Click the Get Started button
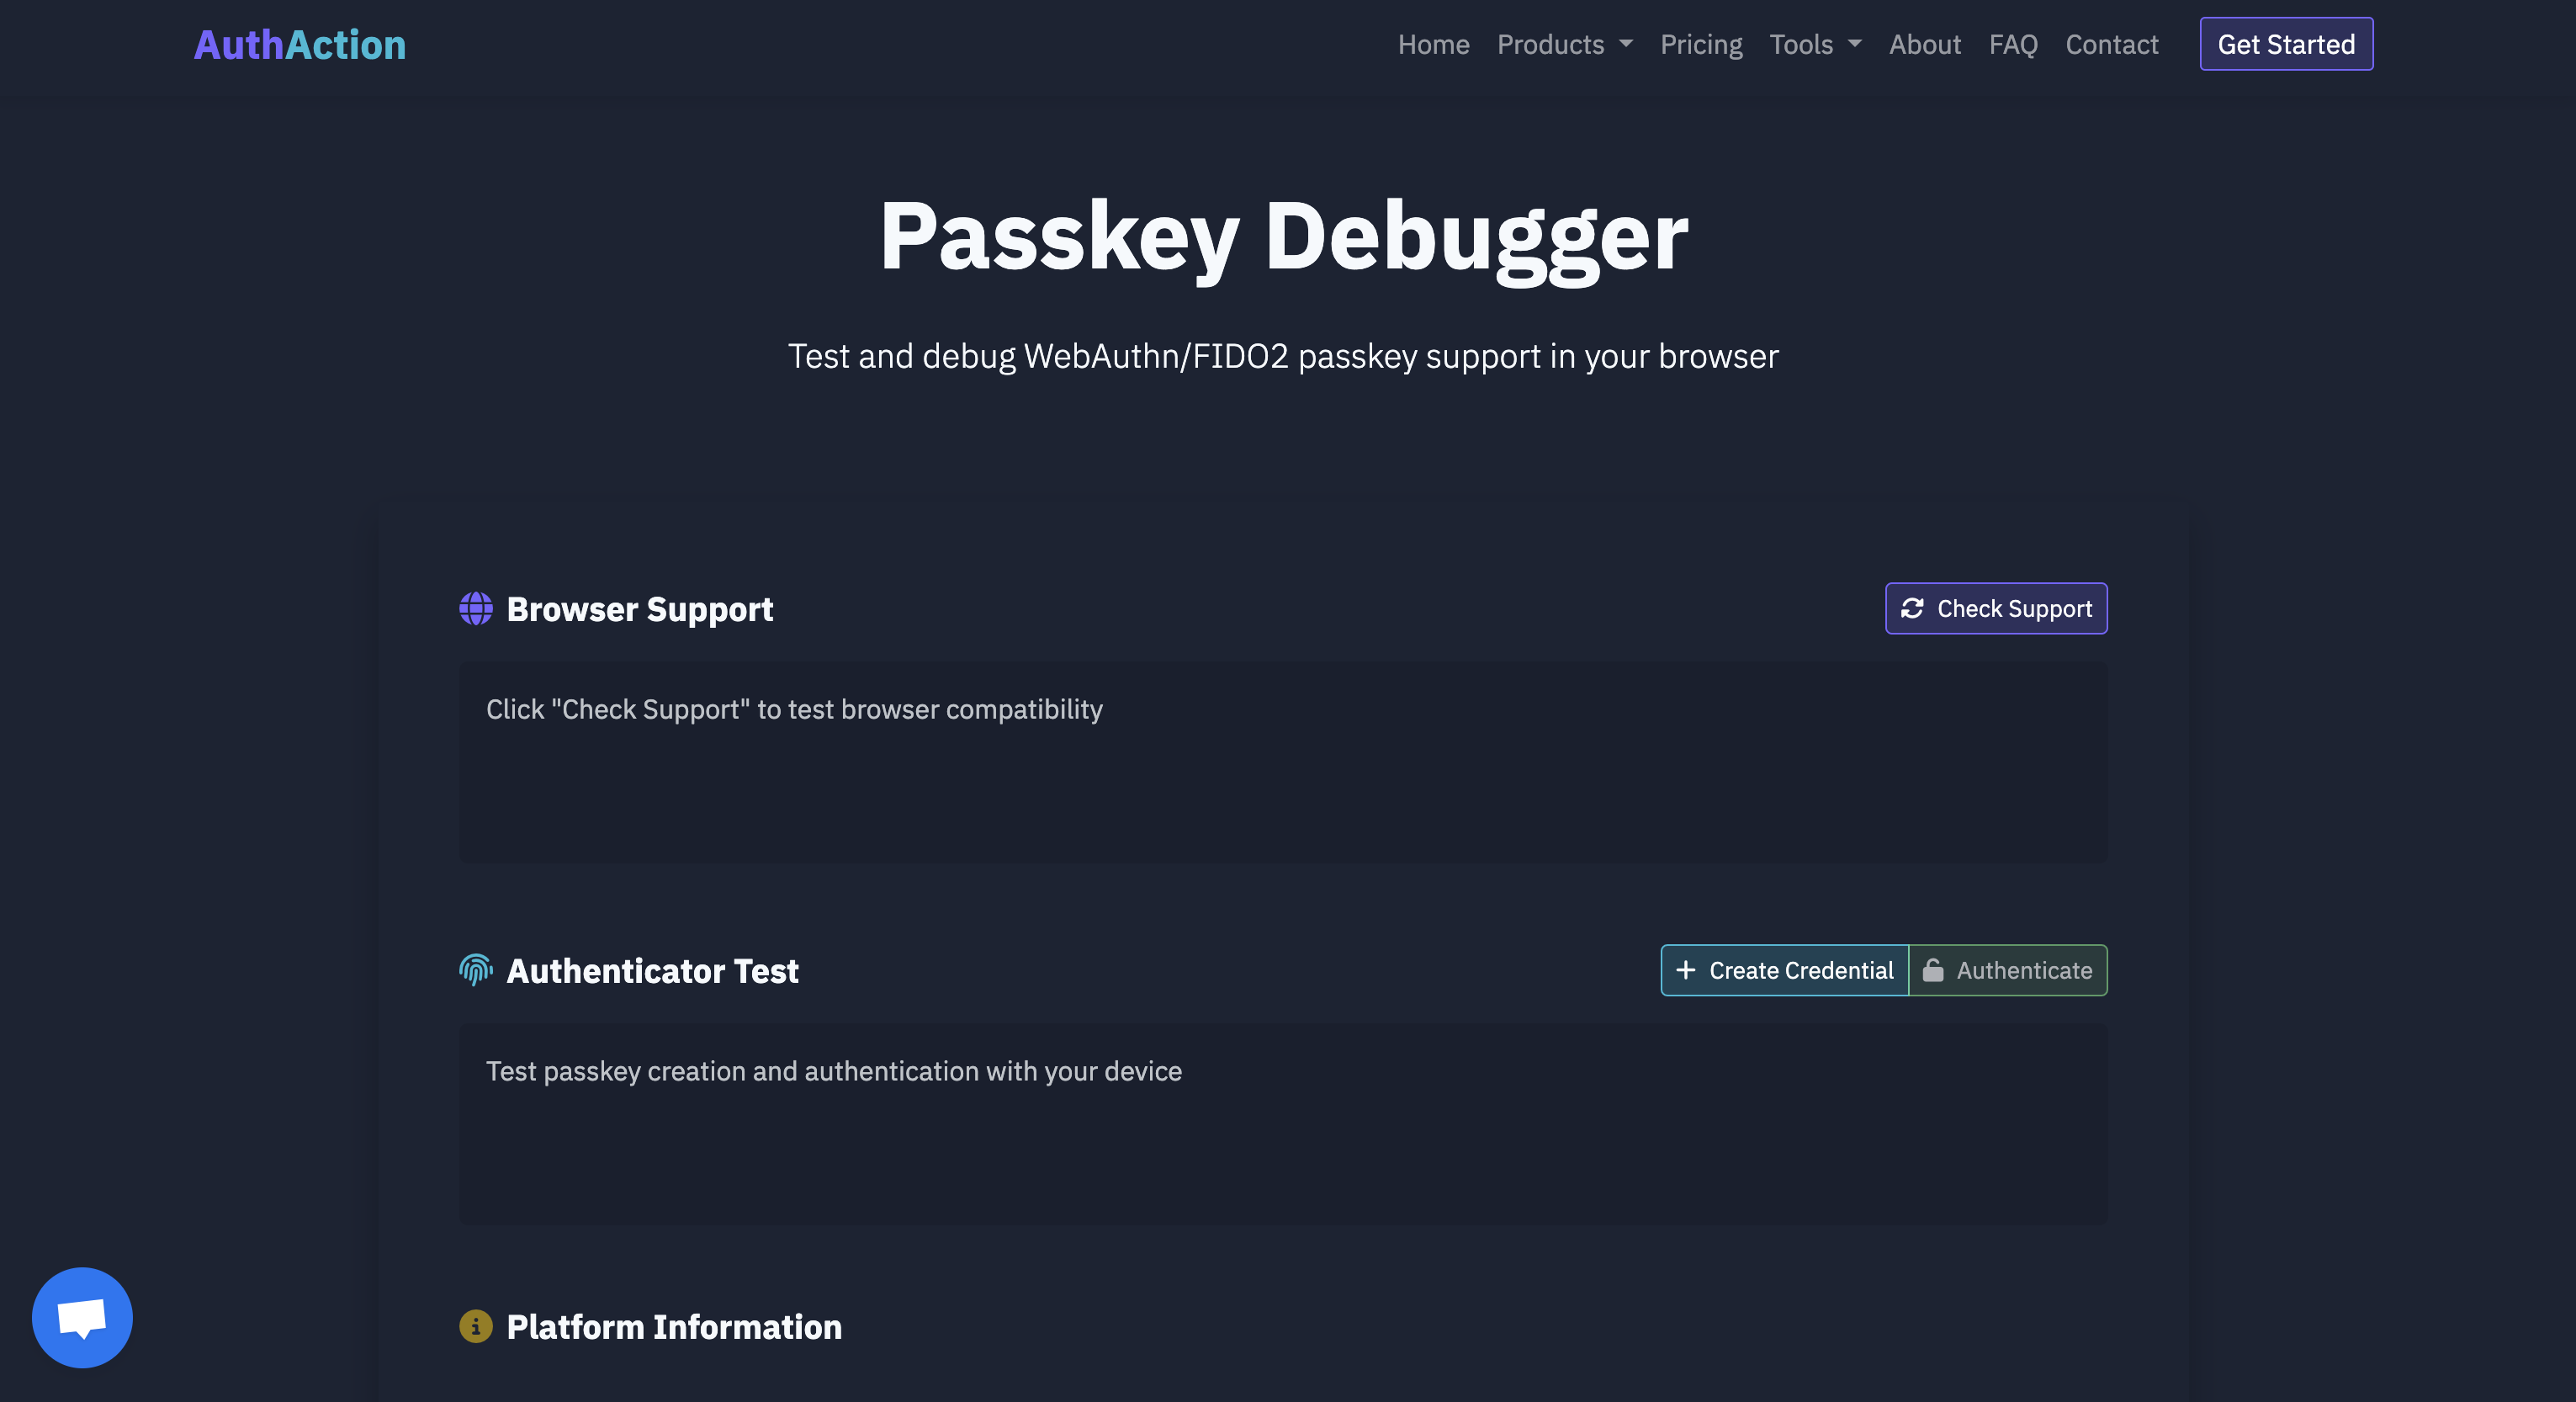This screenshot has width=2576, height=1402. [x=2286, y=44]
